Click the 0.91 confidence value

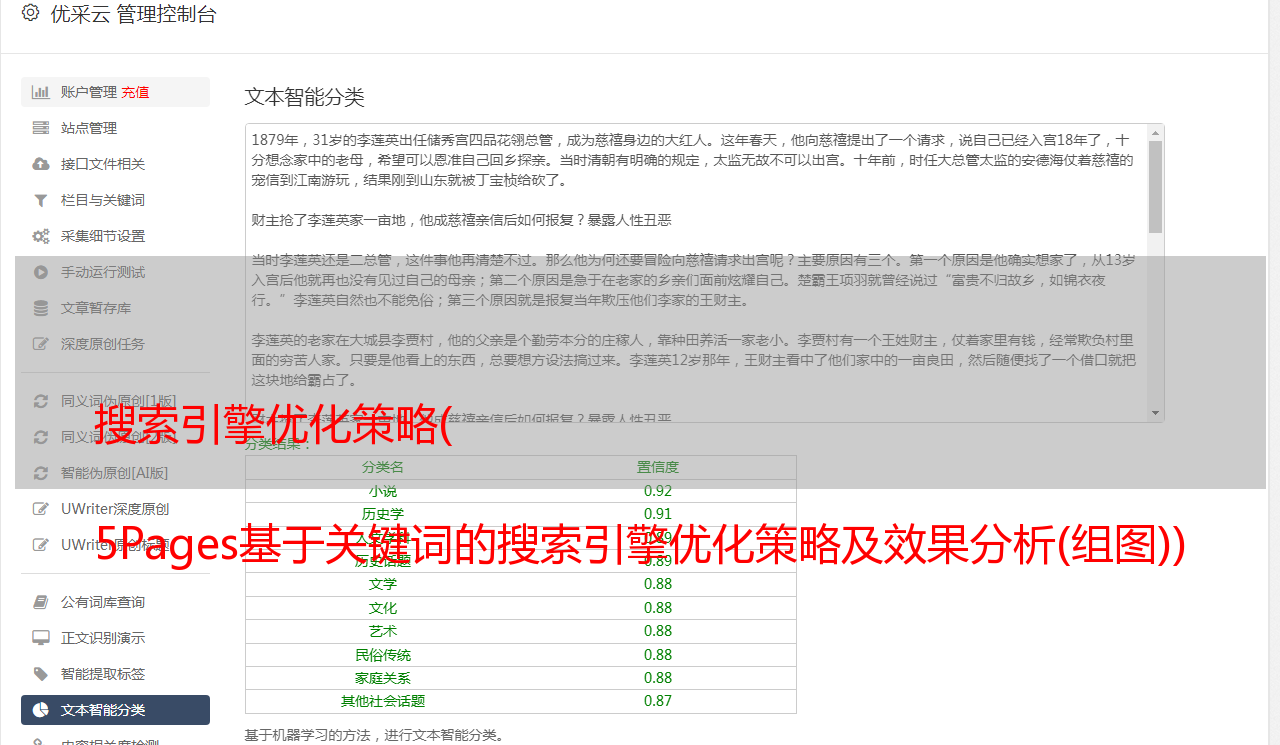click(658, 514)
